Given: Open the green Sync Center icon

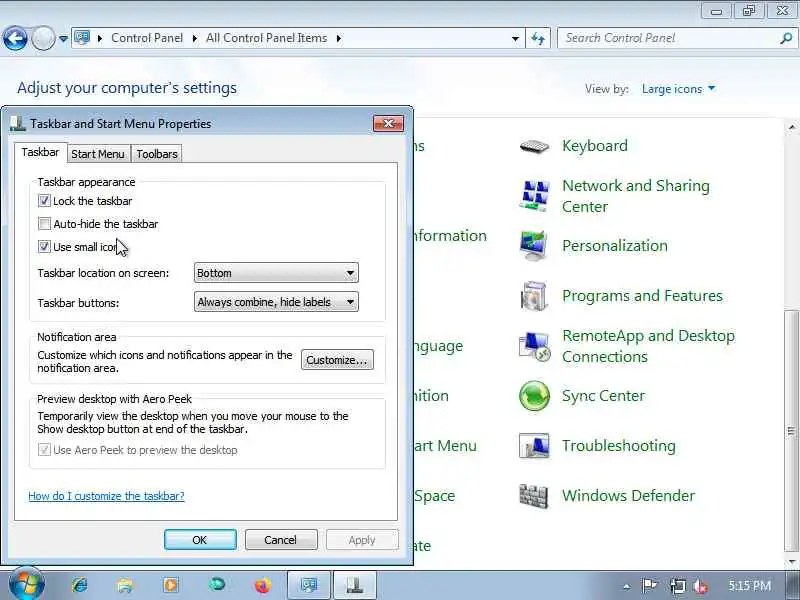Looking at the screenshot, I should [534, 395].
